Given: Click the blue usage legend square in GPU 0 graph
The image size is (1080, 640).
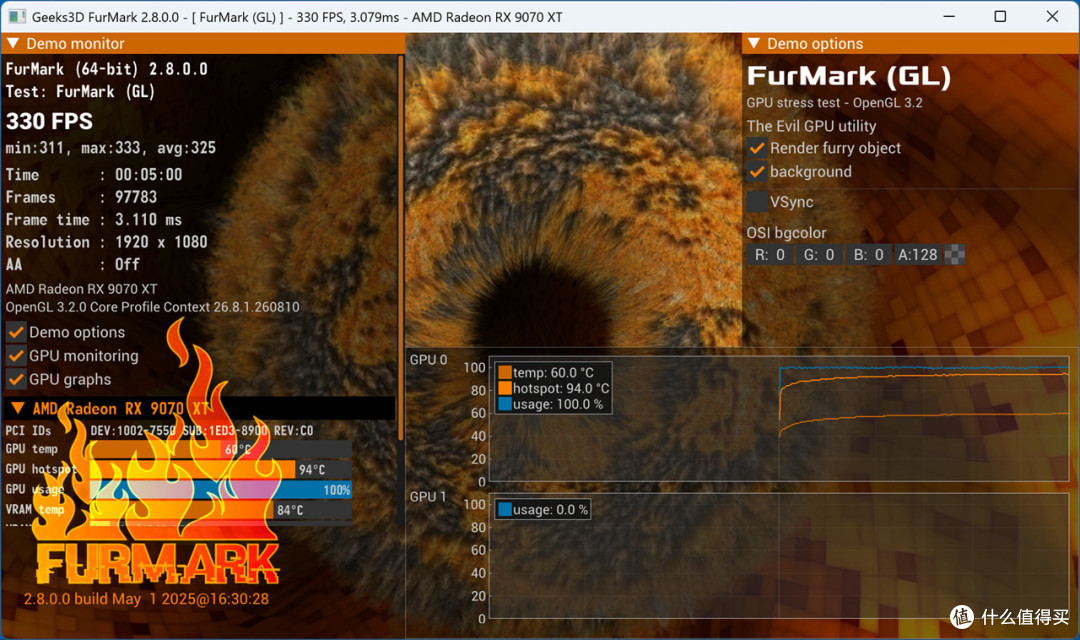Looking at the screenshot, I should pyautogui.click(x=505, y=404).
